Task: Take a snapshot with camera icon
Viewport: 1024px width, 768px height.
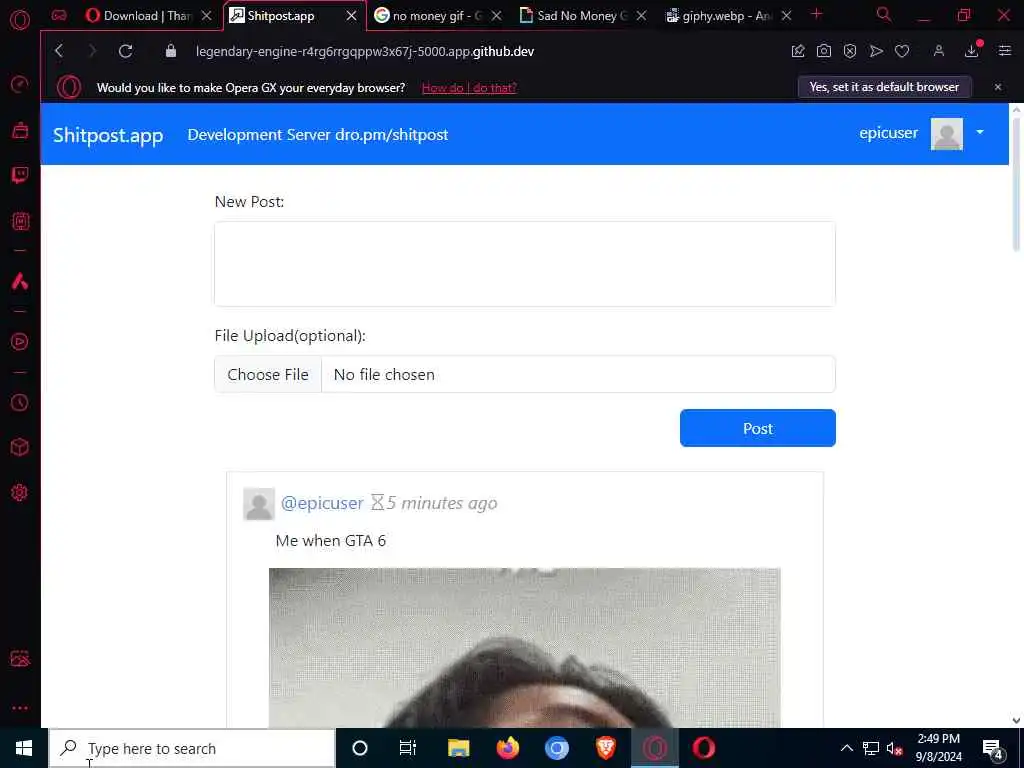Action: click(824, 51)
